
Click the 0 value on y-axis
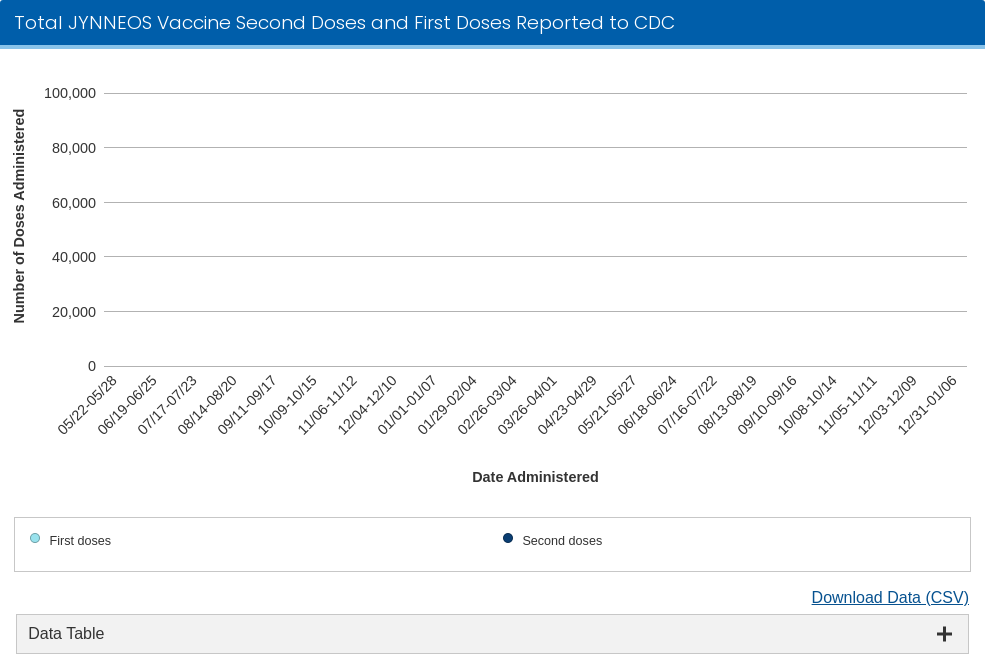[91, 366]
